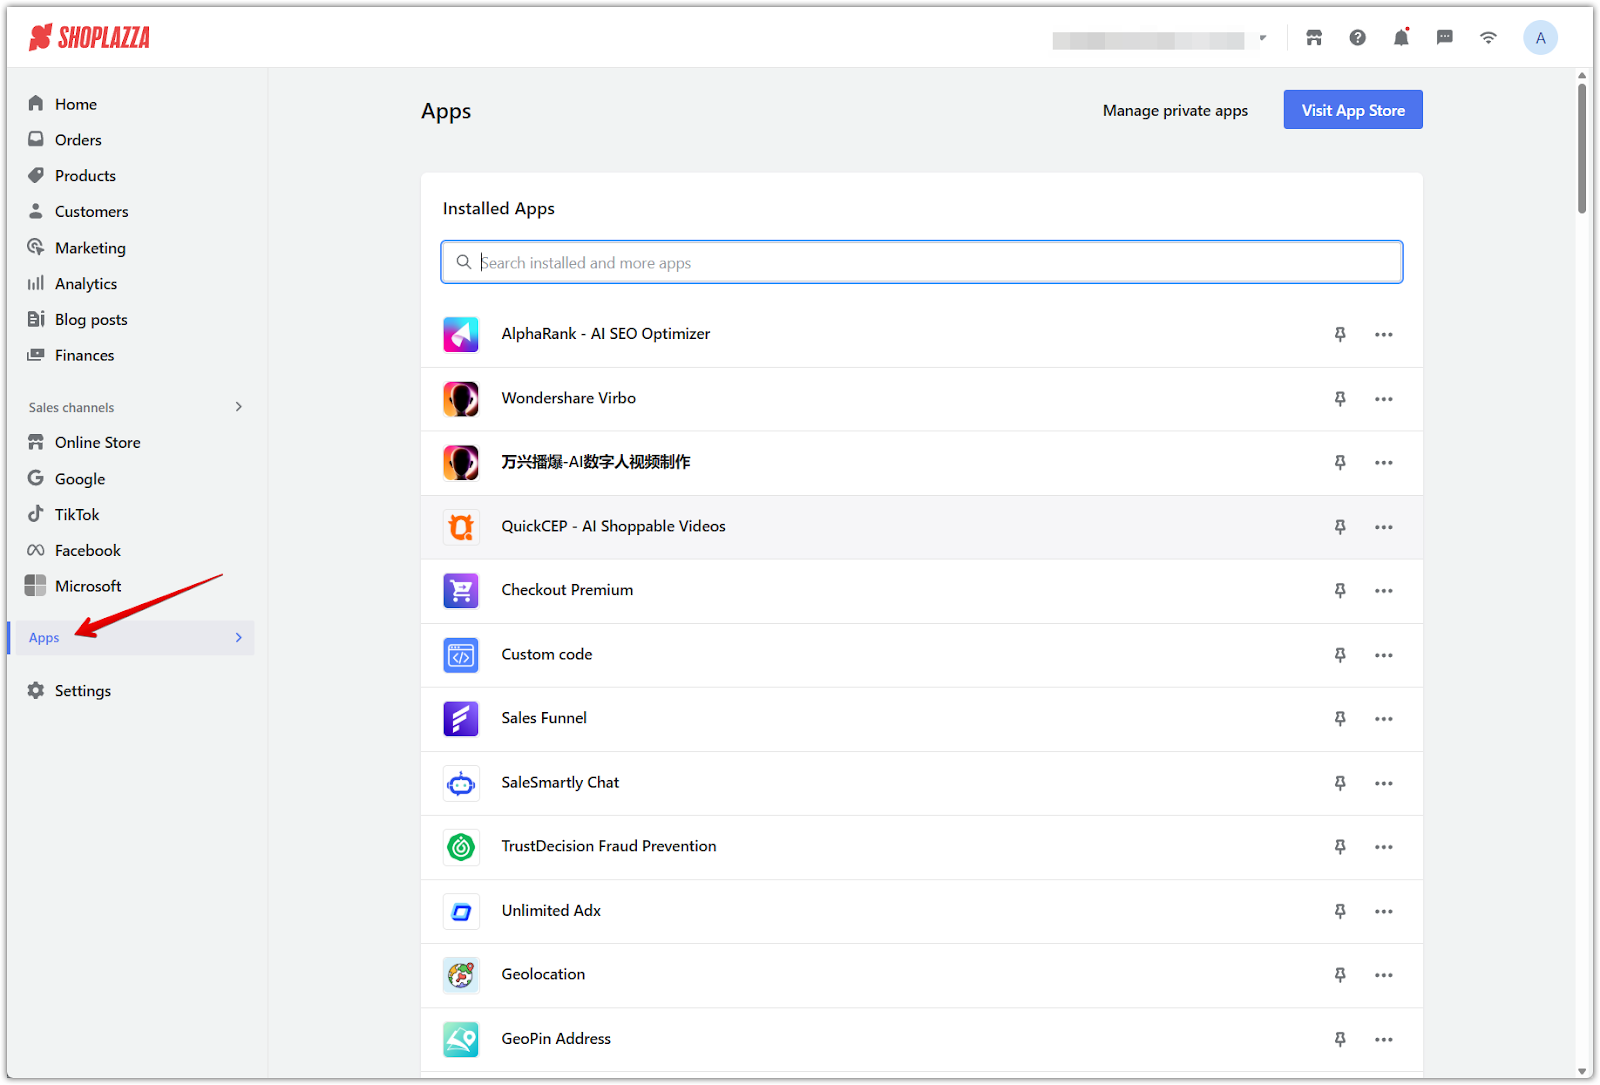
Task: Pin the Geolocation app
Action: [1340, 975]
